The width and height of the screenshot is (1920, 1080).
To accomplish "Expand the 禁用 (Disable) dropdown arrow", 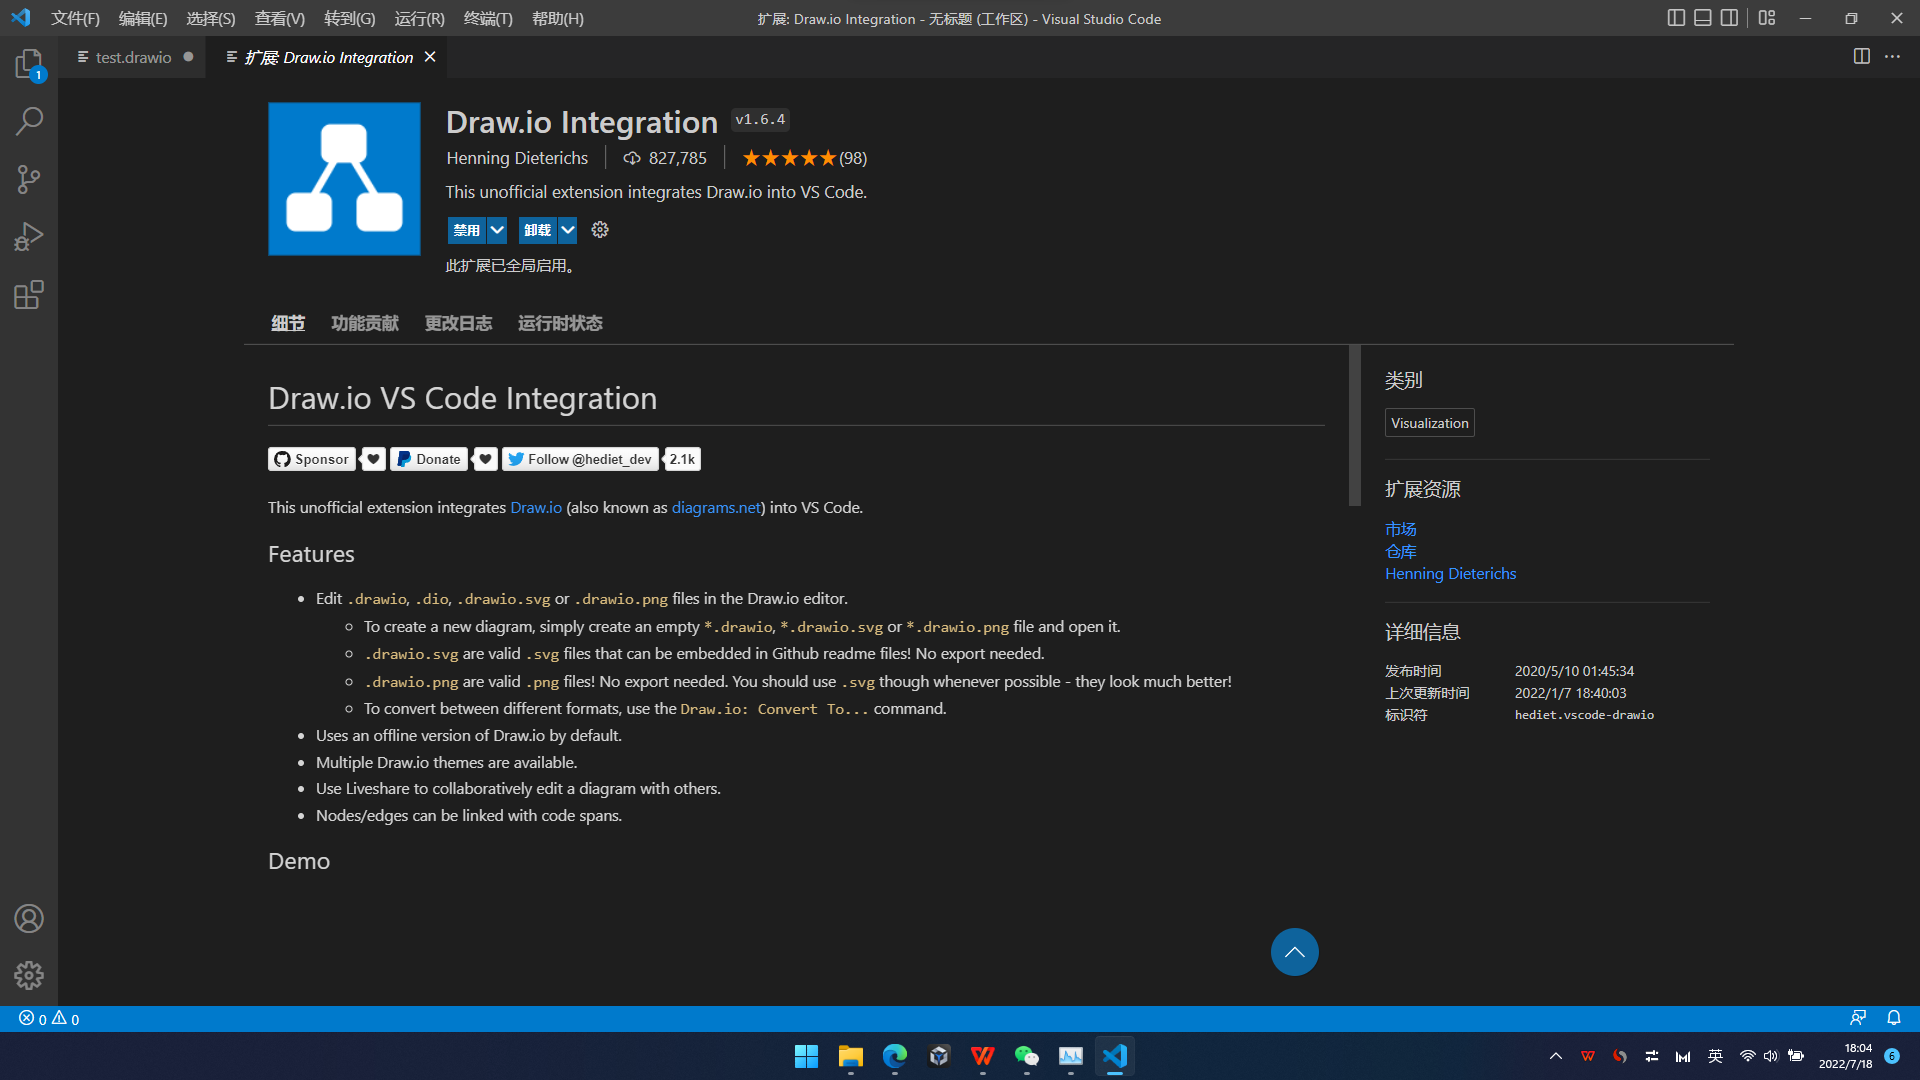I will coord(497,230).
